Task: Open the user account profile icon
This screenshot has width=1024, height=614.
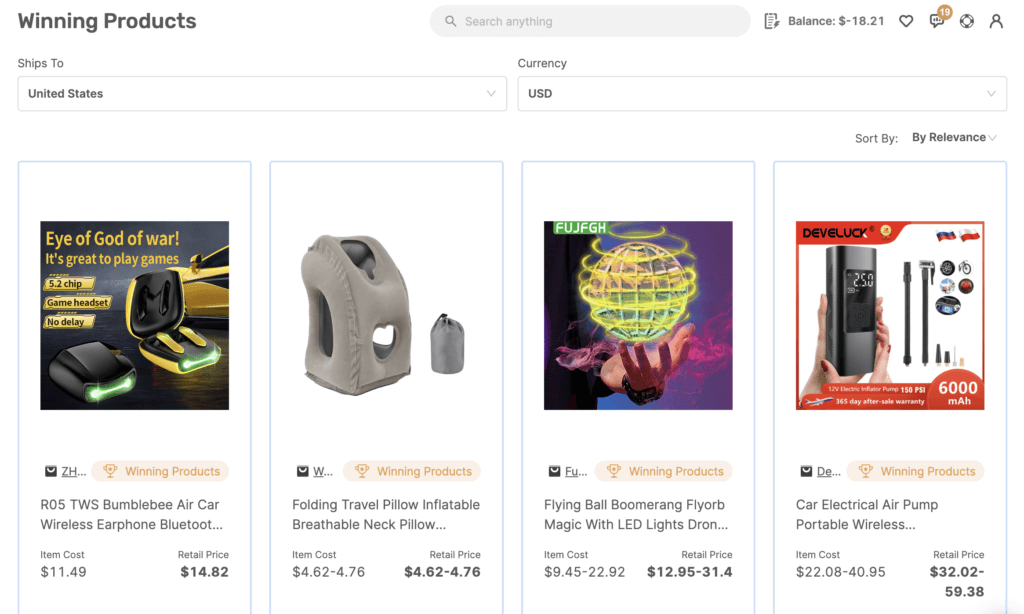Action: (x=996, y=21)
